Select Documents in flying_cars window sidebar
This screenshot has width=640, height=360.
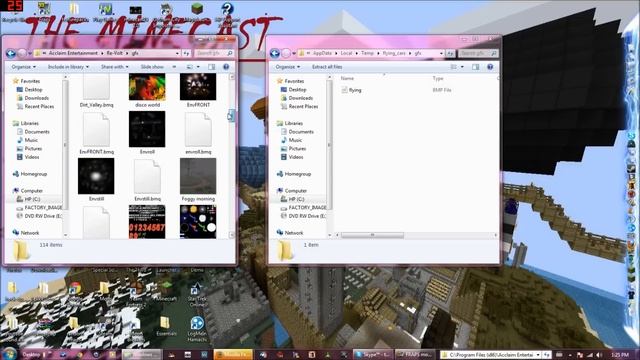pyautogui.click(x=297, y=132)
